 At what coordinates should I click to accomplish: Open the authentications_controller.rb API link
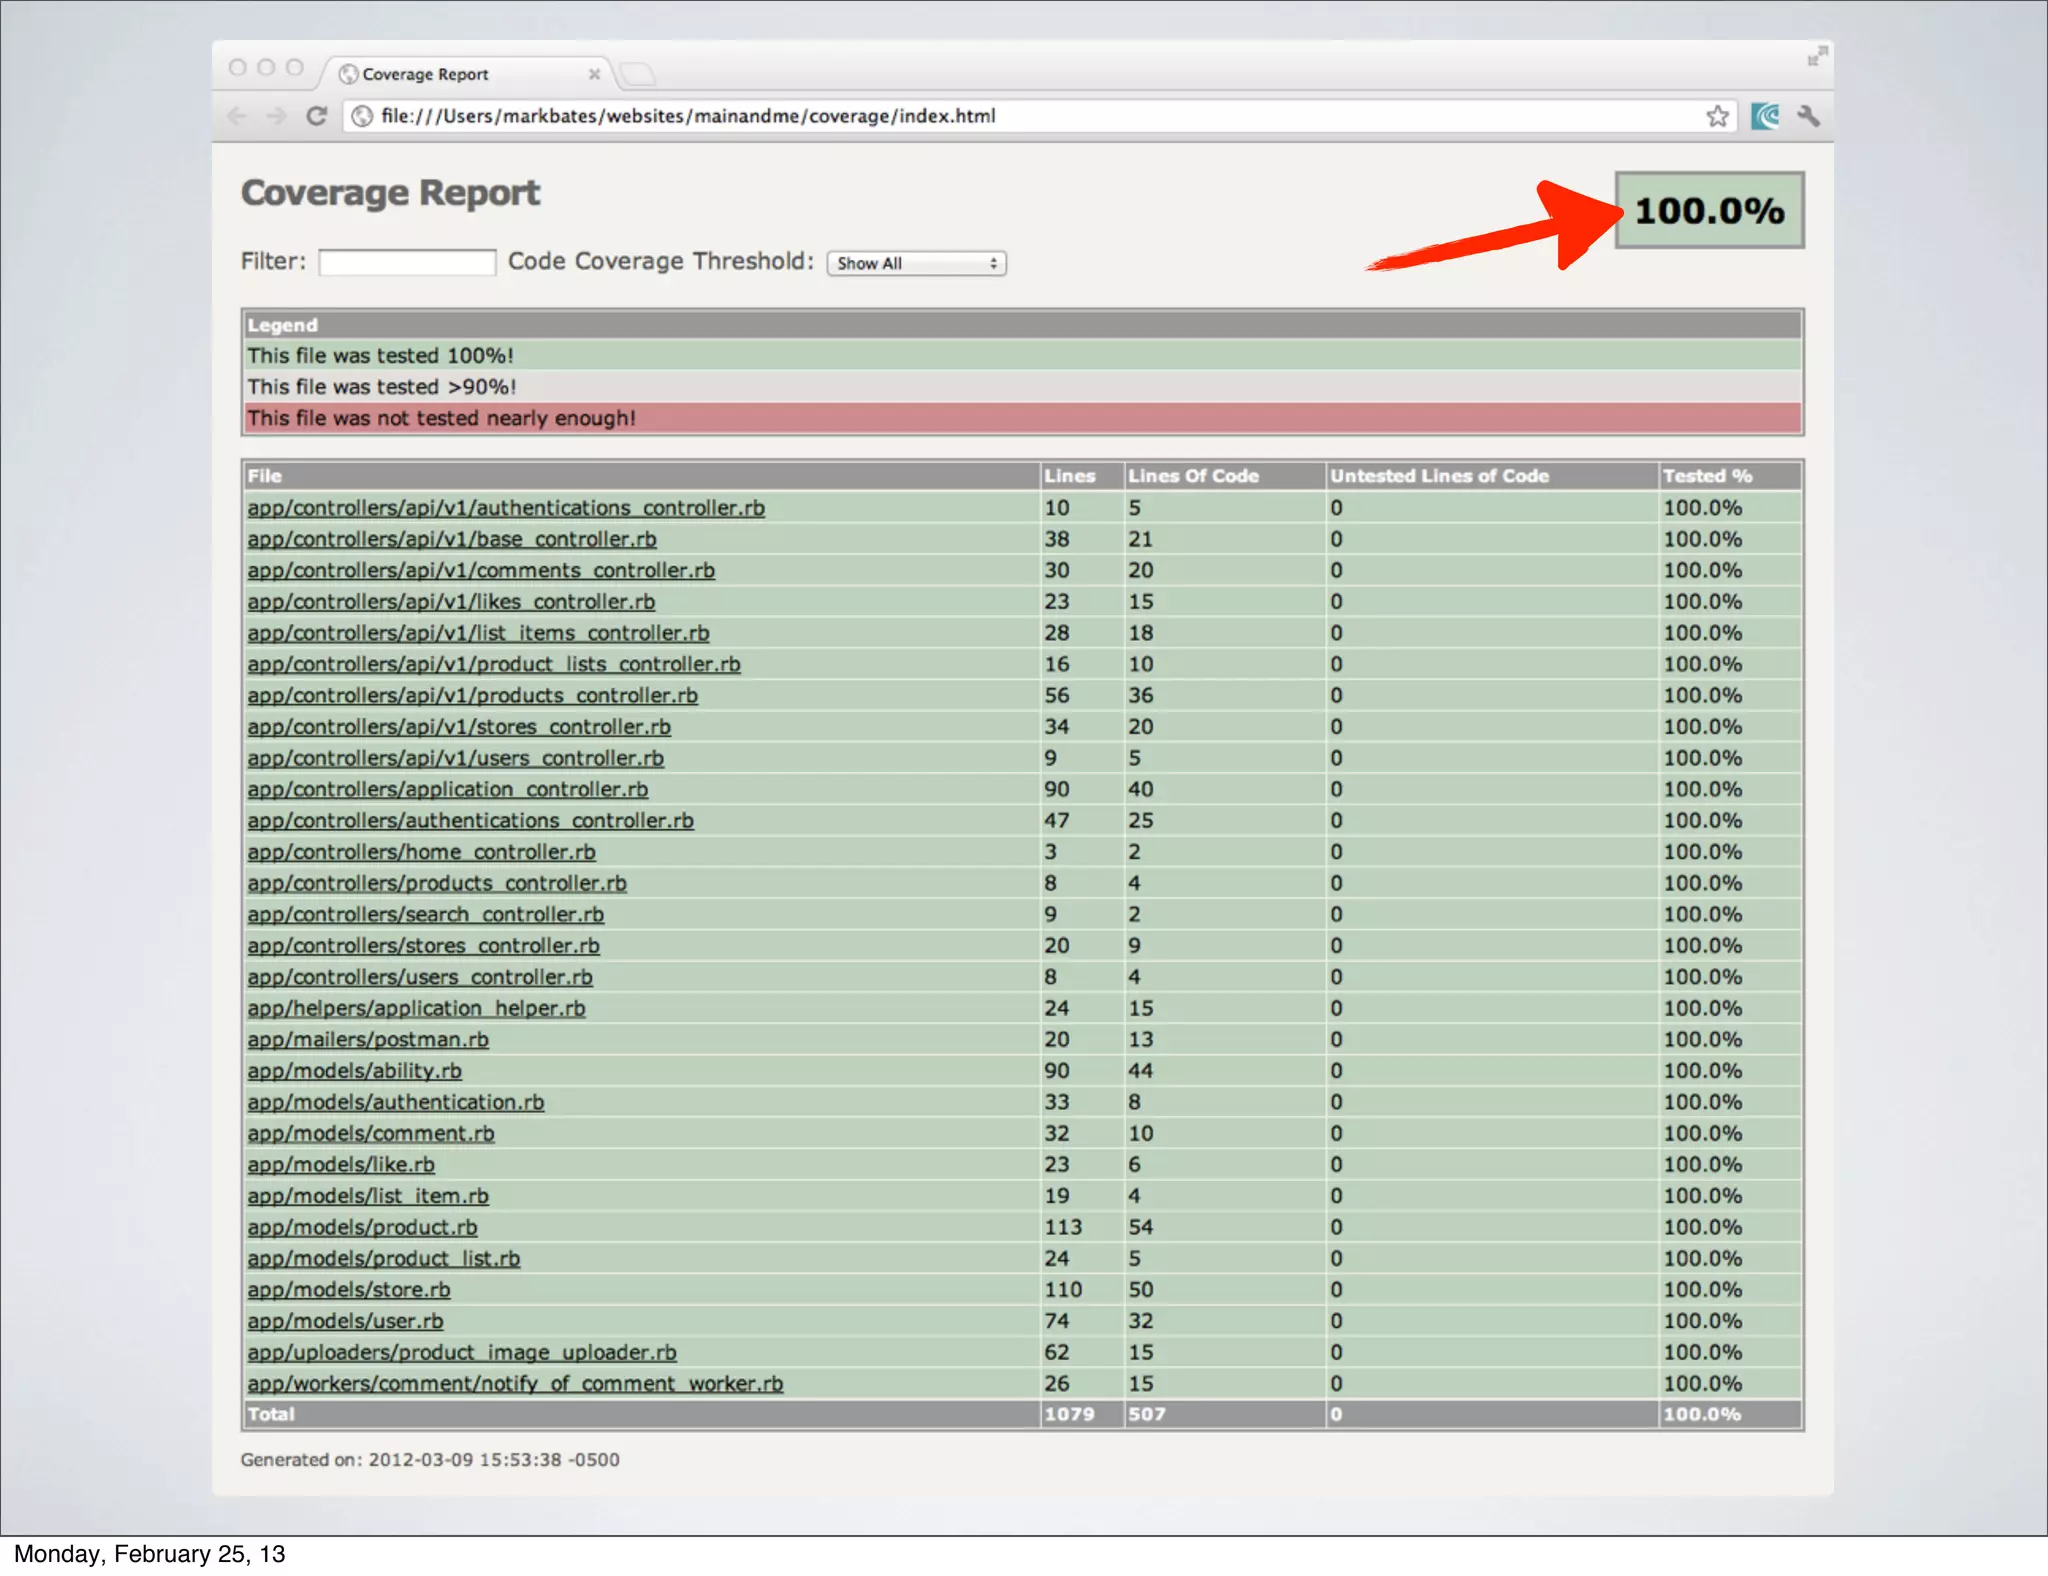tap(506, 508)
